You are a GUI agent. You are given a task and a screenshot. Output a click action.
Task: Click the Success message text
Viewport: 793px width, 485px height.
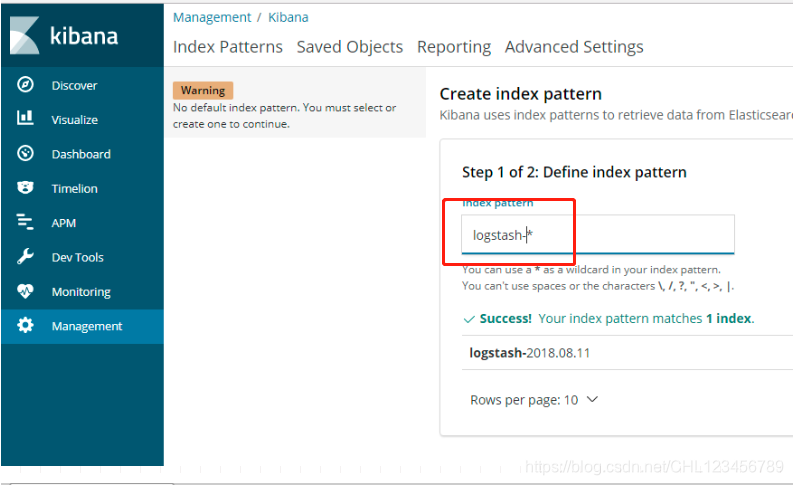click(x=616, y=319)
